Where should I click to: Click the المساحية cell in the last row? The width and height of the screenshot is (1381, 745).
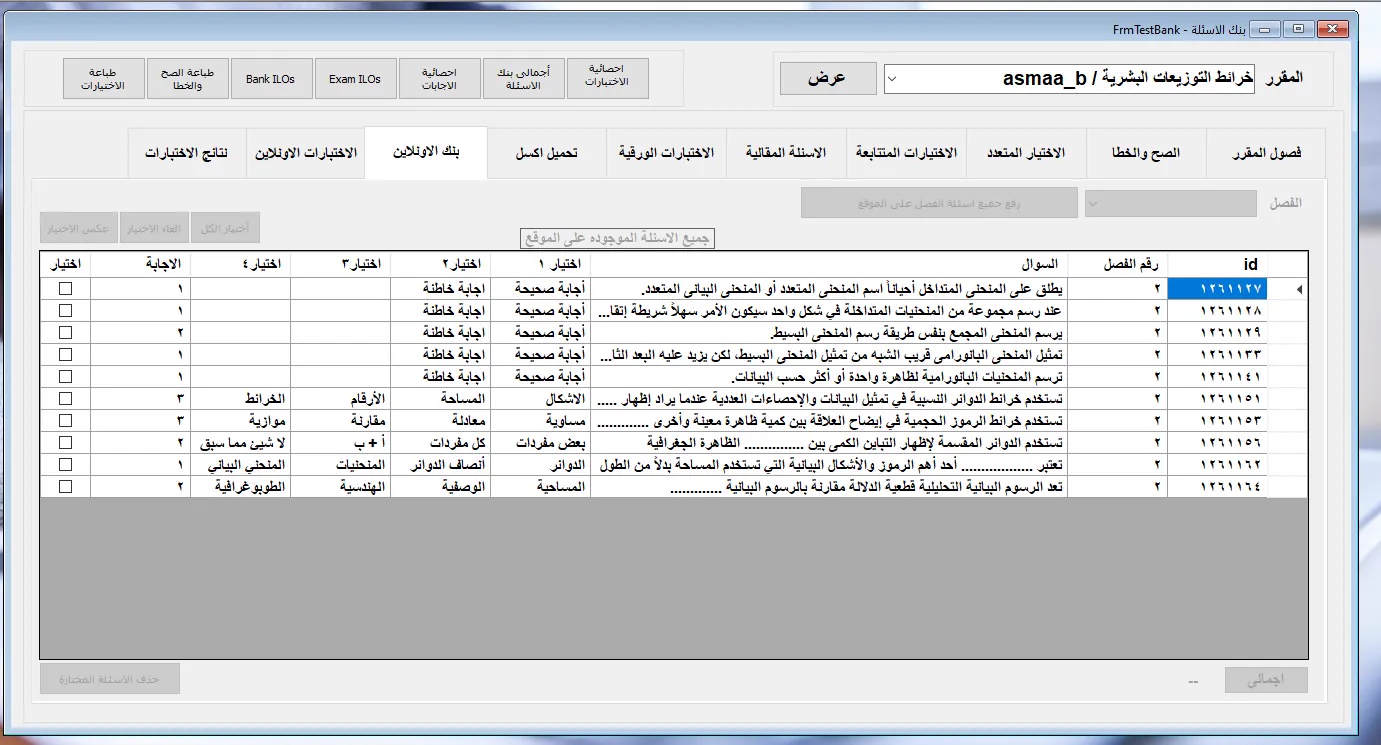[x=540, y=487]
